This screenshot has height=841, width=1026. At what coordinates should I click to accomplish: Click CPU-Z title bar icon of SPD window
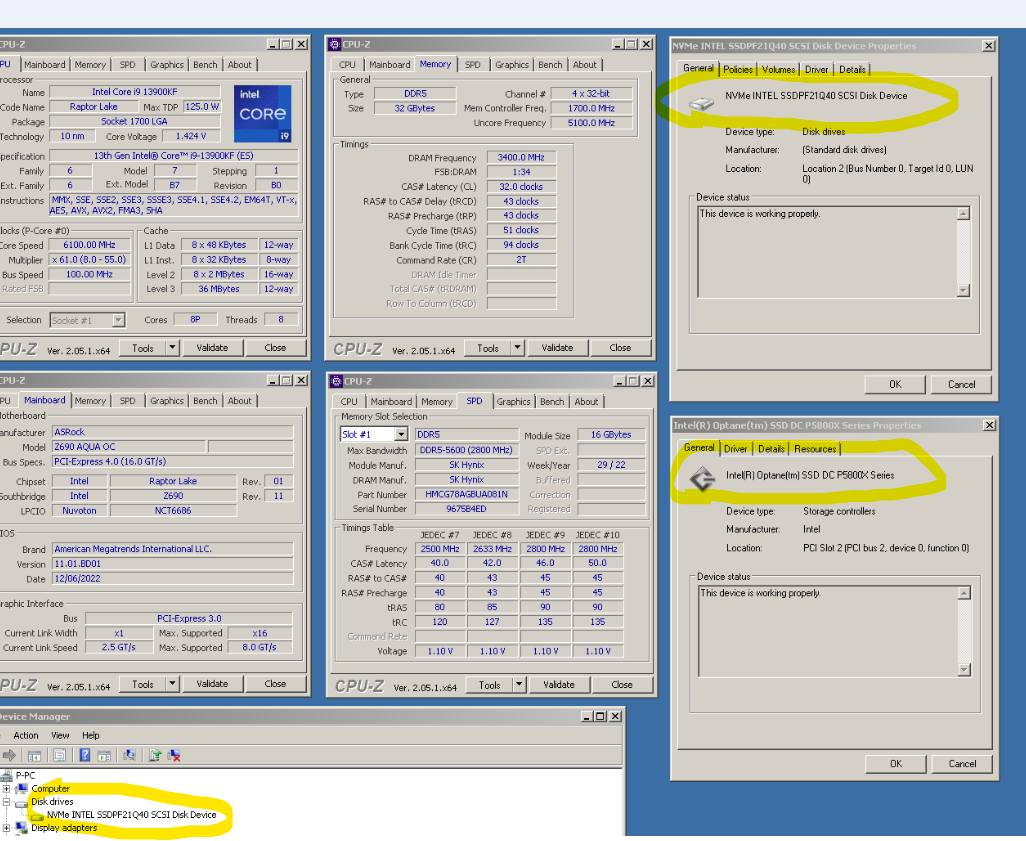(336, 381)
